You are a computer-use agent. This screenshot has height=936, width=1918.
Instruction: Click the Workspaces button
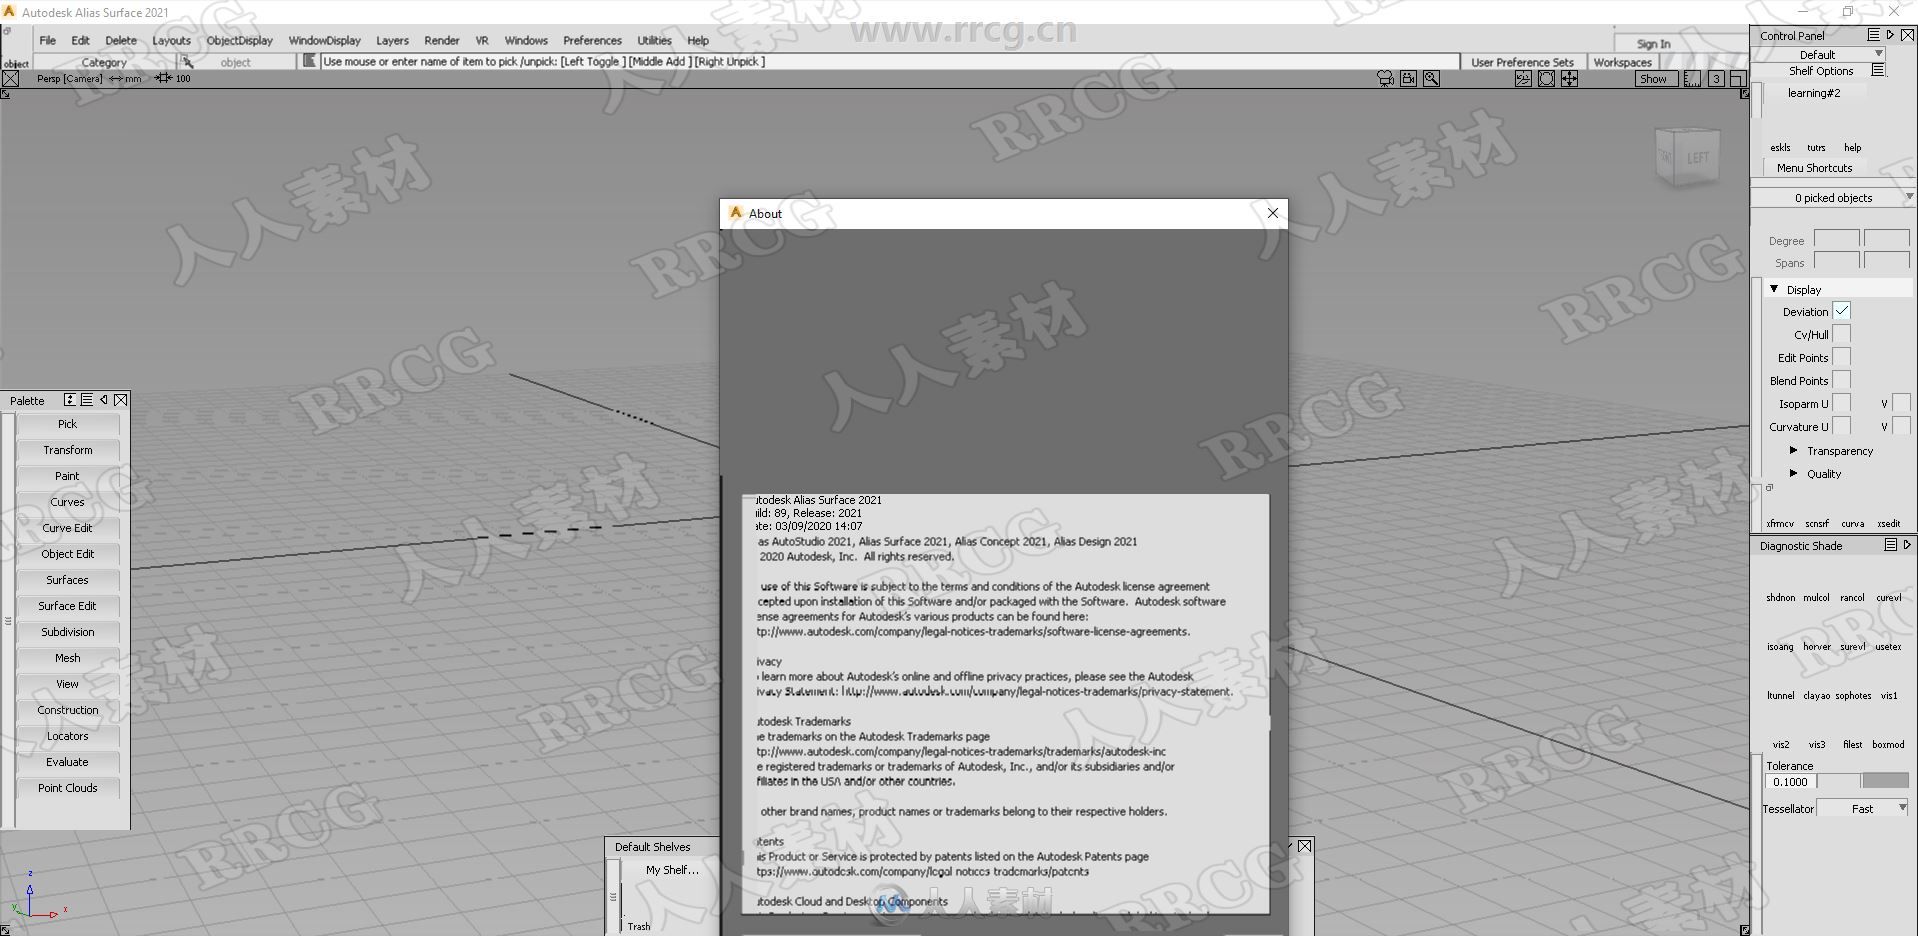tap(1622, 62)
